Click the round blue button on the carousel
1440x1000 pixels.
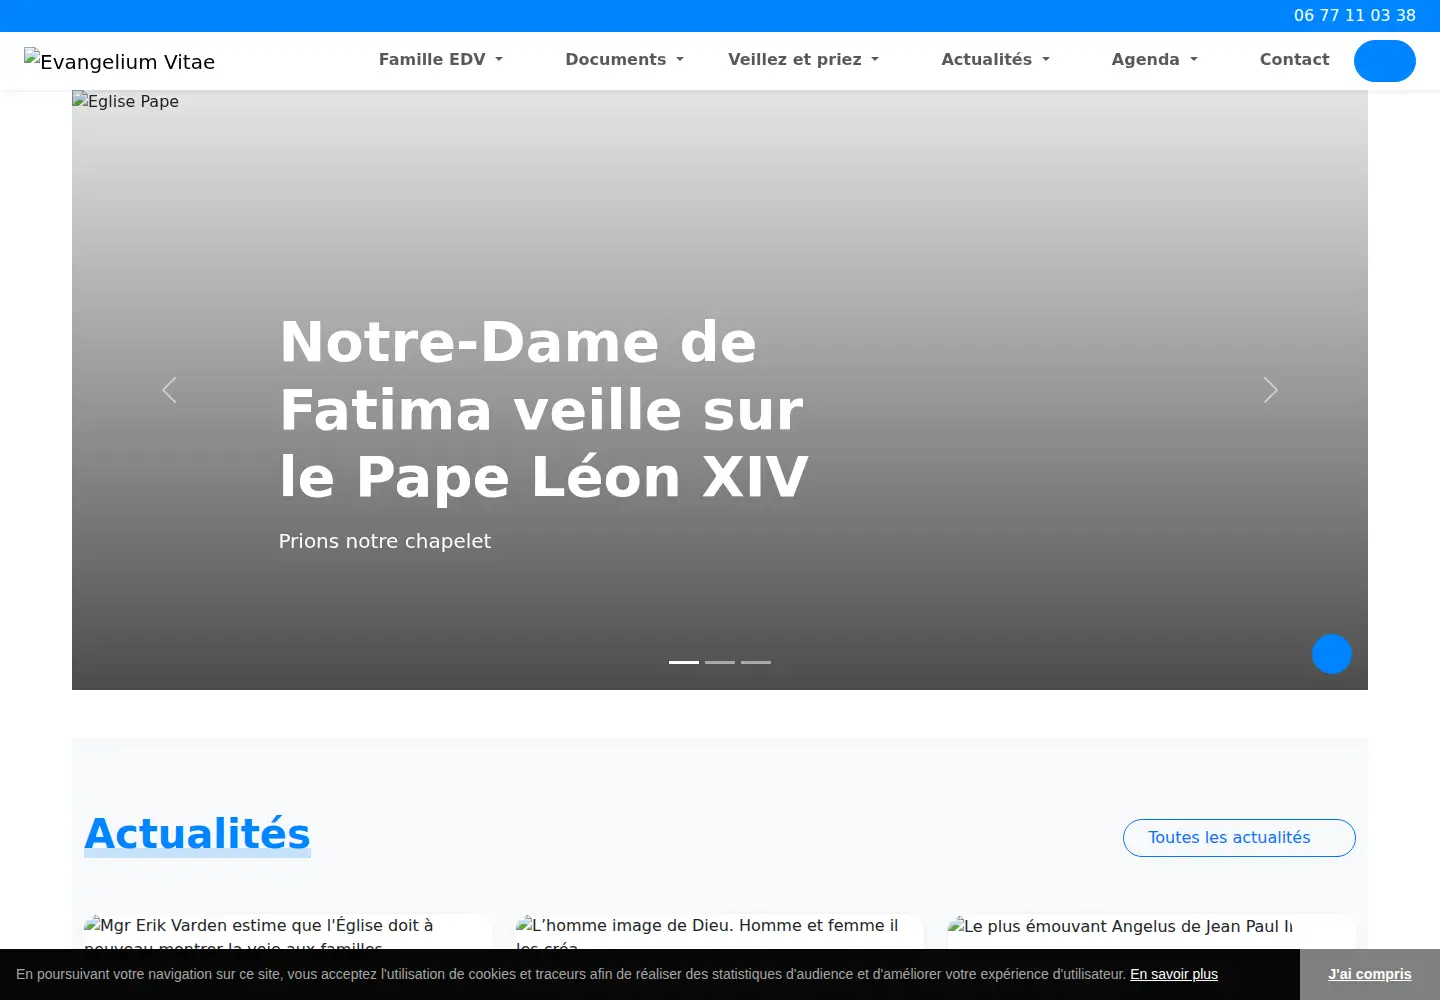click(1332, 654)
